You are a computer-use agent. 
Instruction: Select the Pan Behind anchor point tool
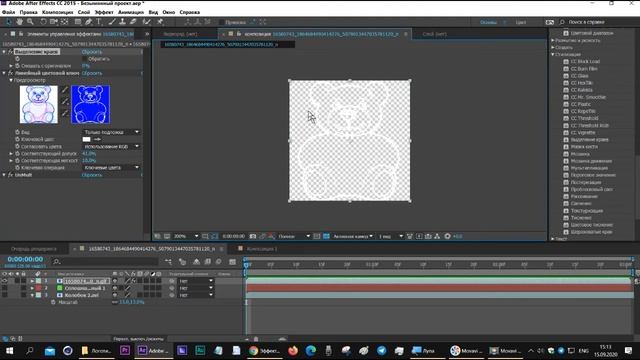pos(64,22)
